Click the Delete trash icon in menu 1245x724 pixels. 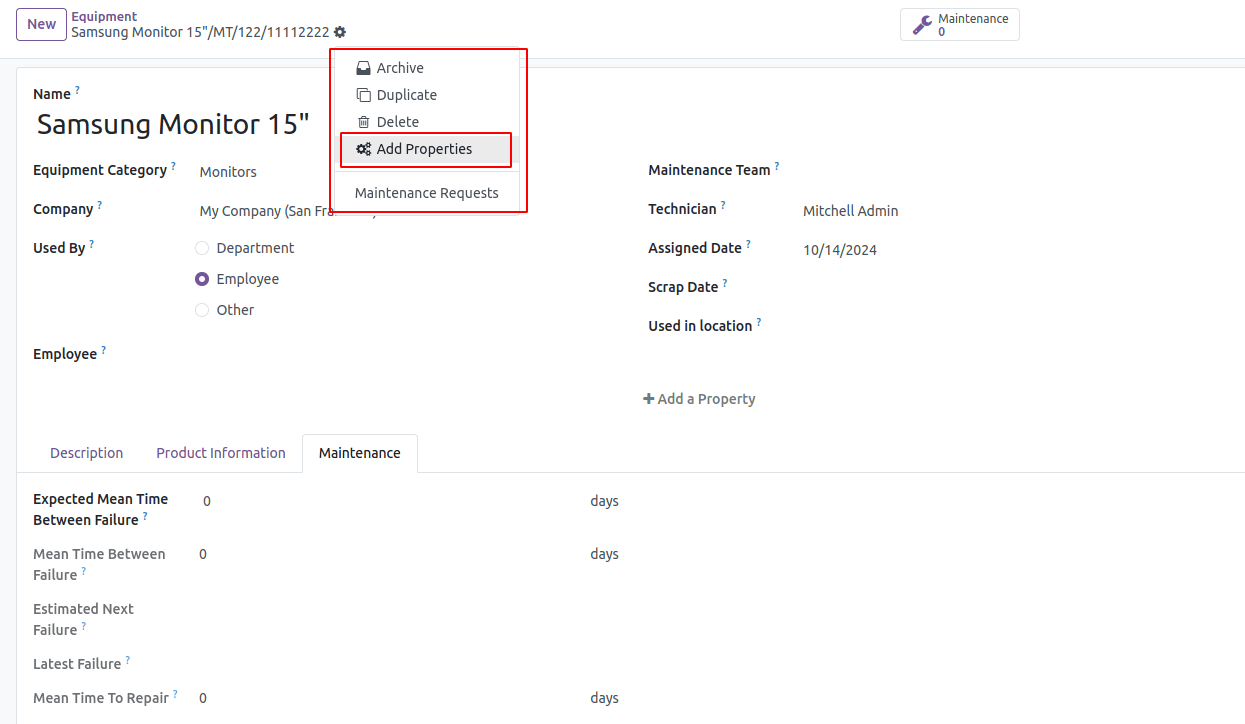point(364,122)
